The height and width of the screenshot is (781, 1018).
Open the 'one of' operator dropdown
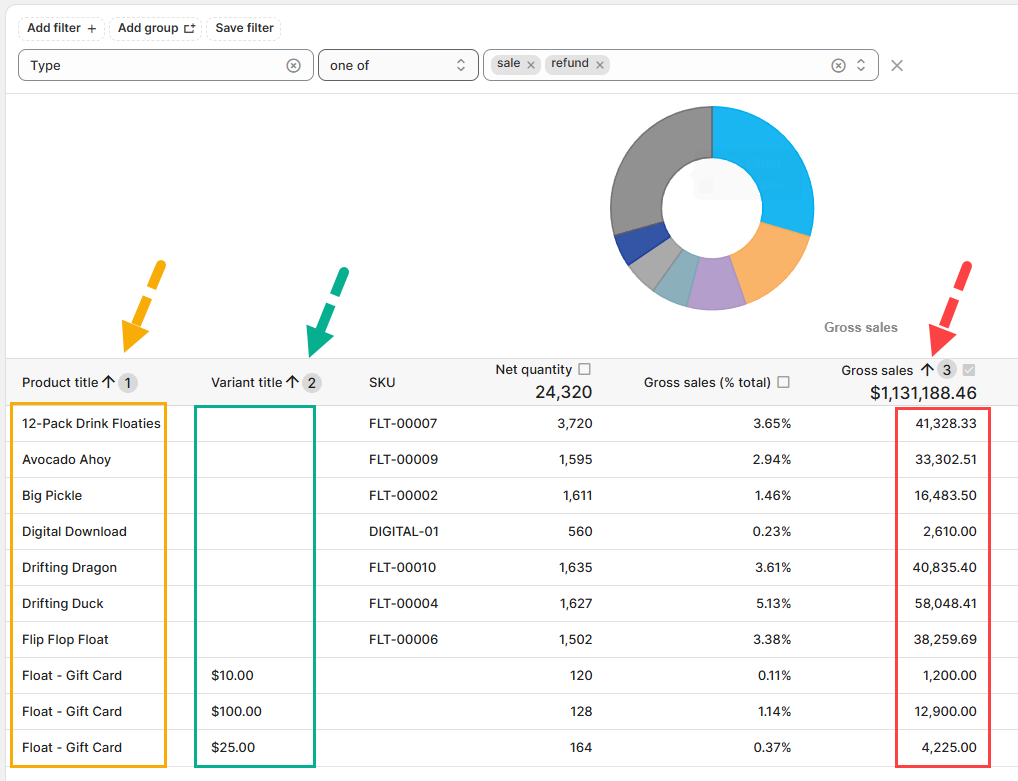(397, 65)
